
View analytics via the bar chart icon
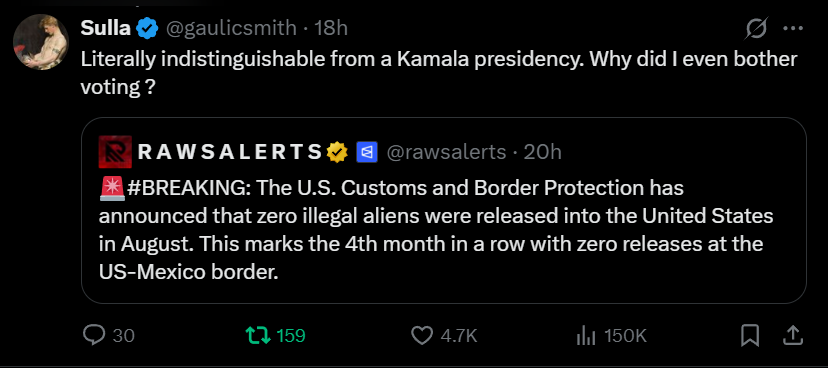click(586, 336)
